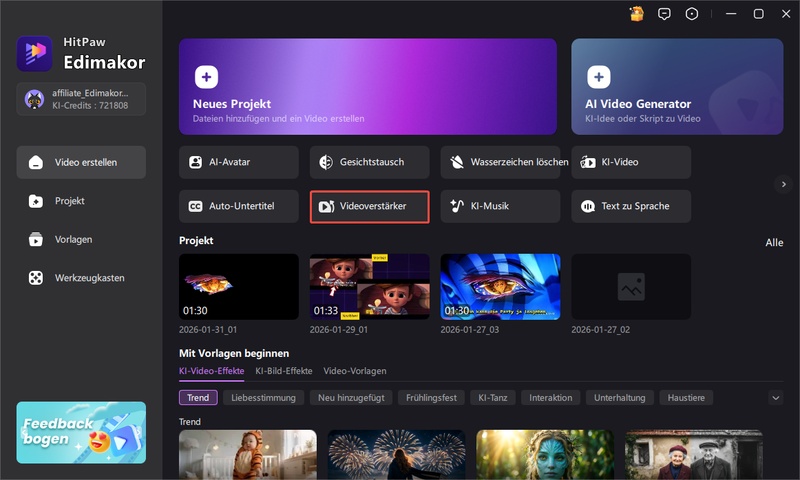Expand the category filter chevron
The image size is (800, 480).
pos(775,398)
